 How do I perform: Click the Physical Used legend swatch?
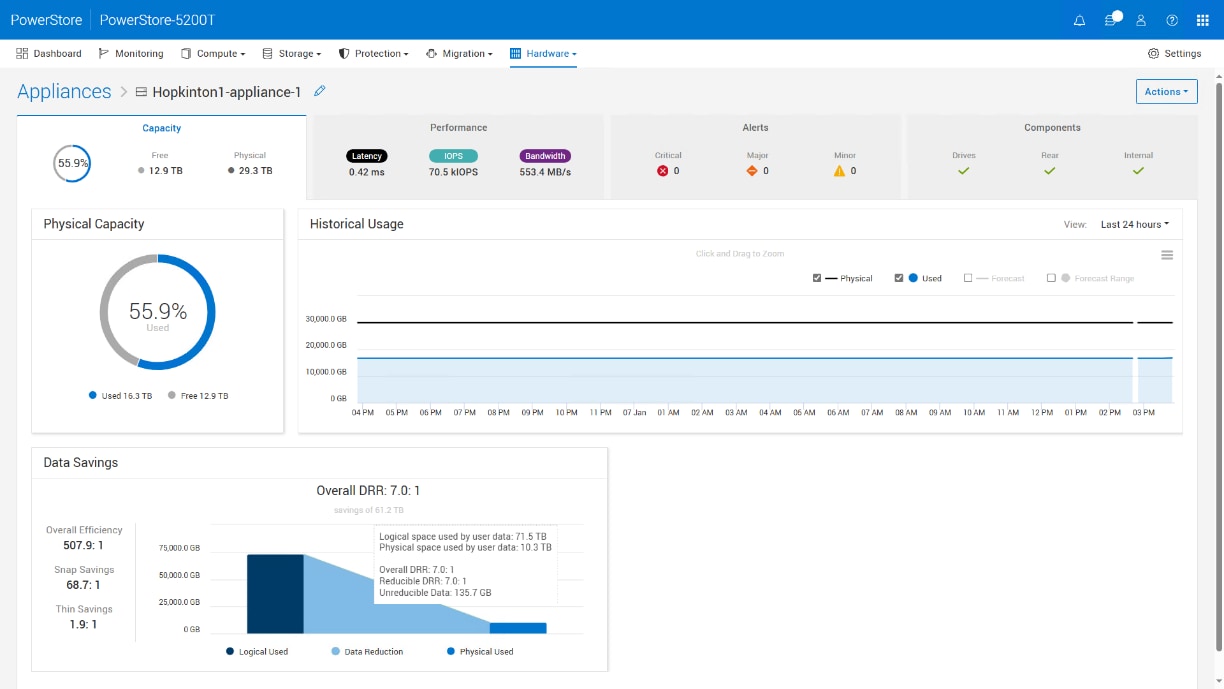[450, 651]
